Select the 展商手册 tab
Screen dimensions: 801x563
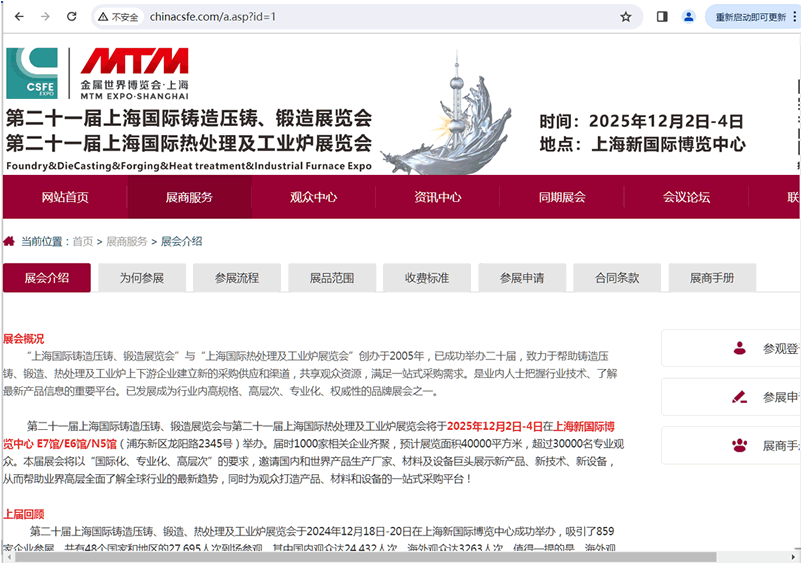pos(712,278)
